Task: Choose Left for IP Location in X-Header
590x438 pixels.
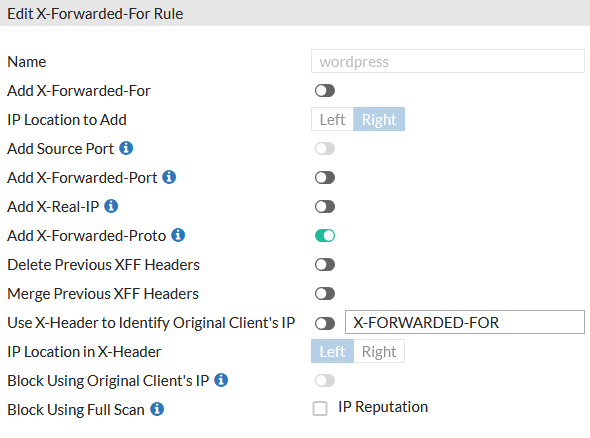Action: pyautogui.click(x=332, y=351)
